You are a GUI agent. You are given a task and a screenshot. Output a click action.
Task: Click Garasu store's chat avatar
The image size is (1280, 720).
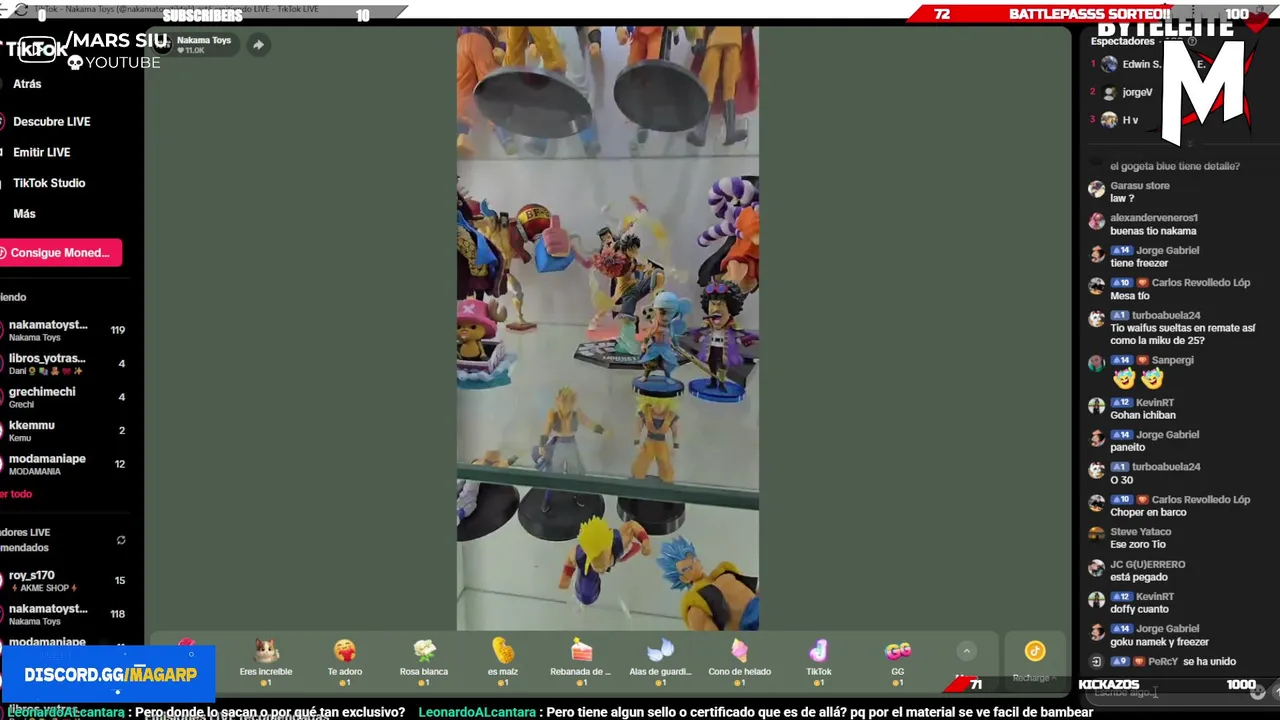pyautogui.click(x=1096, y=189)
